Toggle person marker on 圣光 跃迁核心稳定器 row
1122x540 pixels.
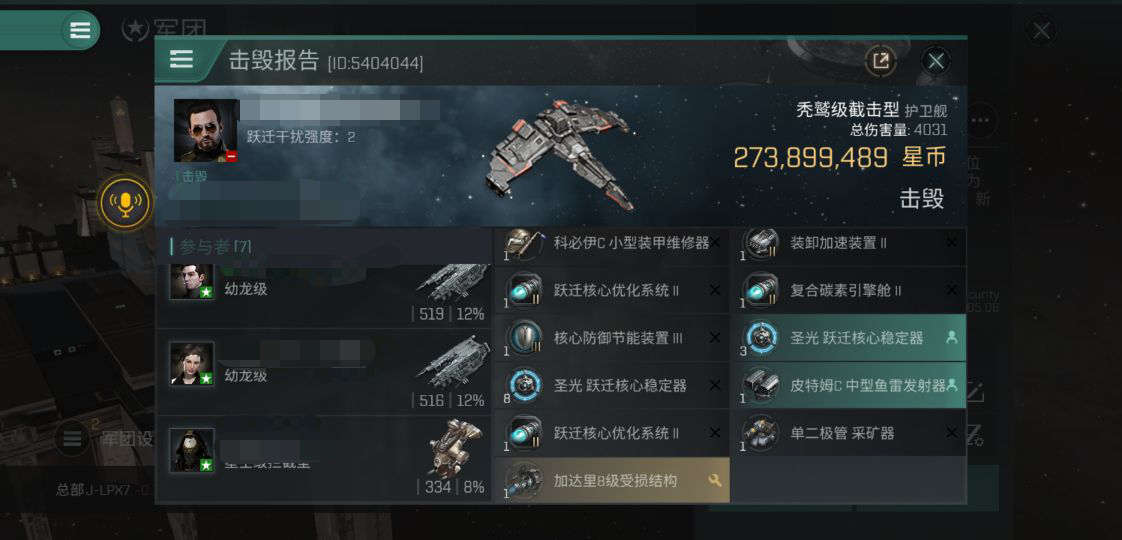point(951,338)
